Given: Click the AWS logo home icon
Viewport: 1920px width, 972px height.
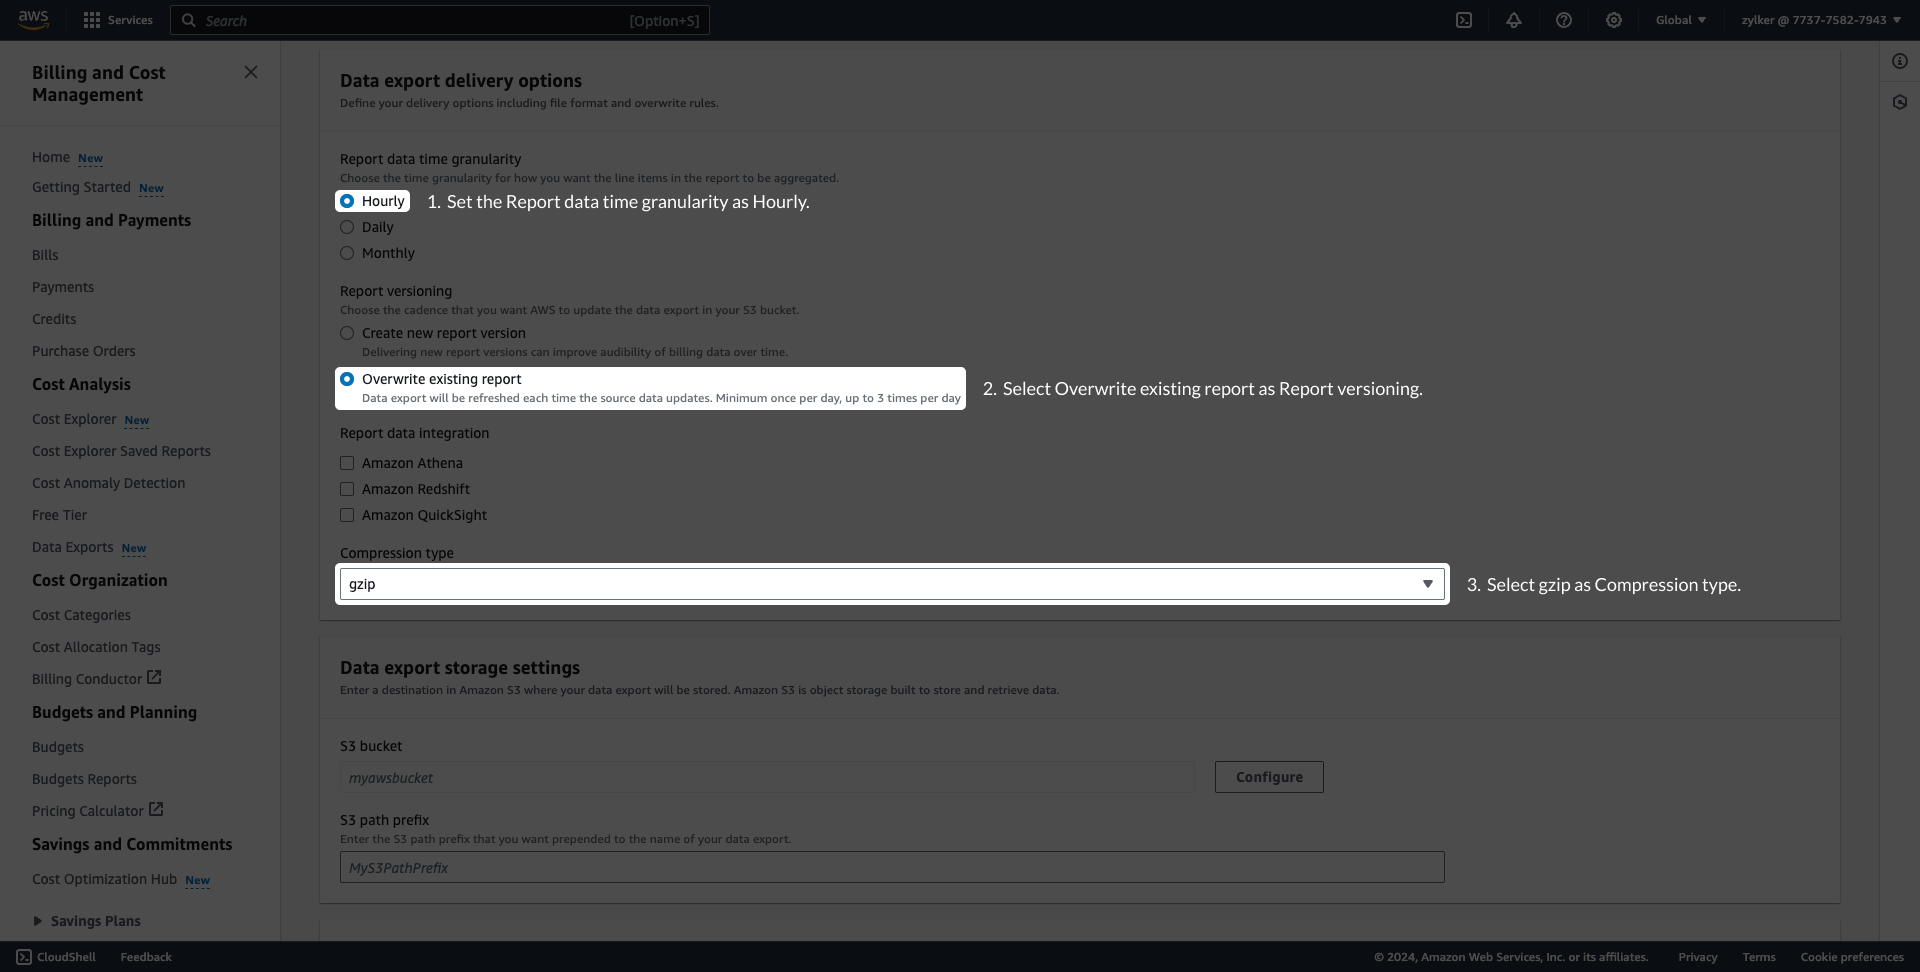Looking at the screenshot, I should 33,20.
